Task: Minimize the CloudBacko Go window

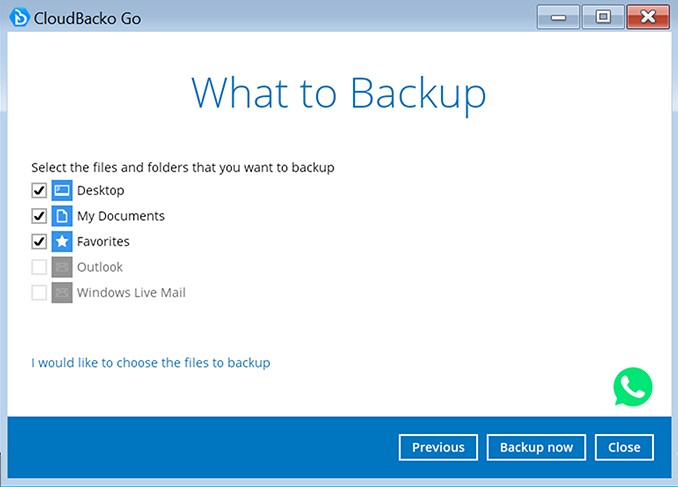Action: click(x=558, y=17)
